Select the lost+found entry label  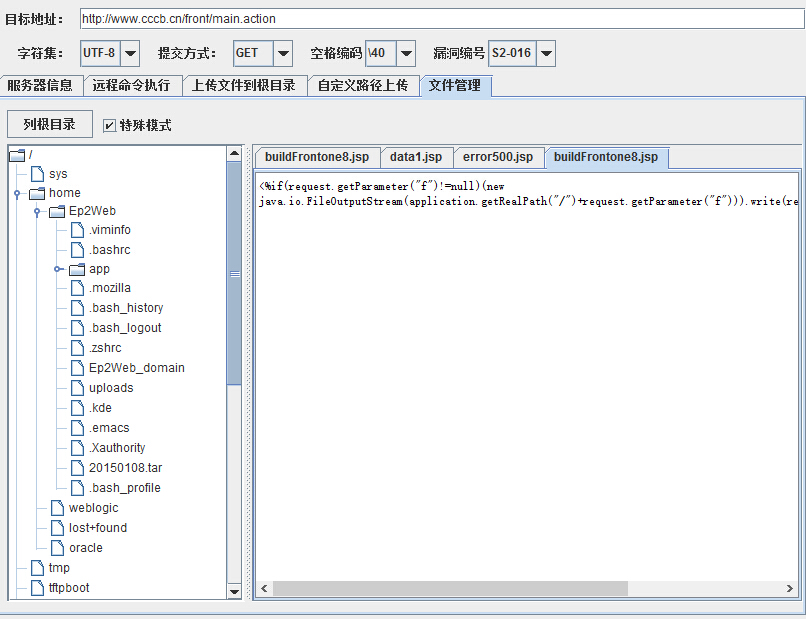[98, 528]
